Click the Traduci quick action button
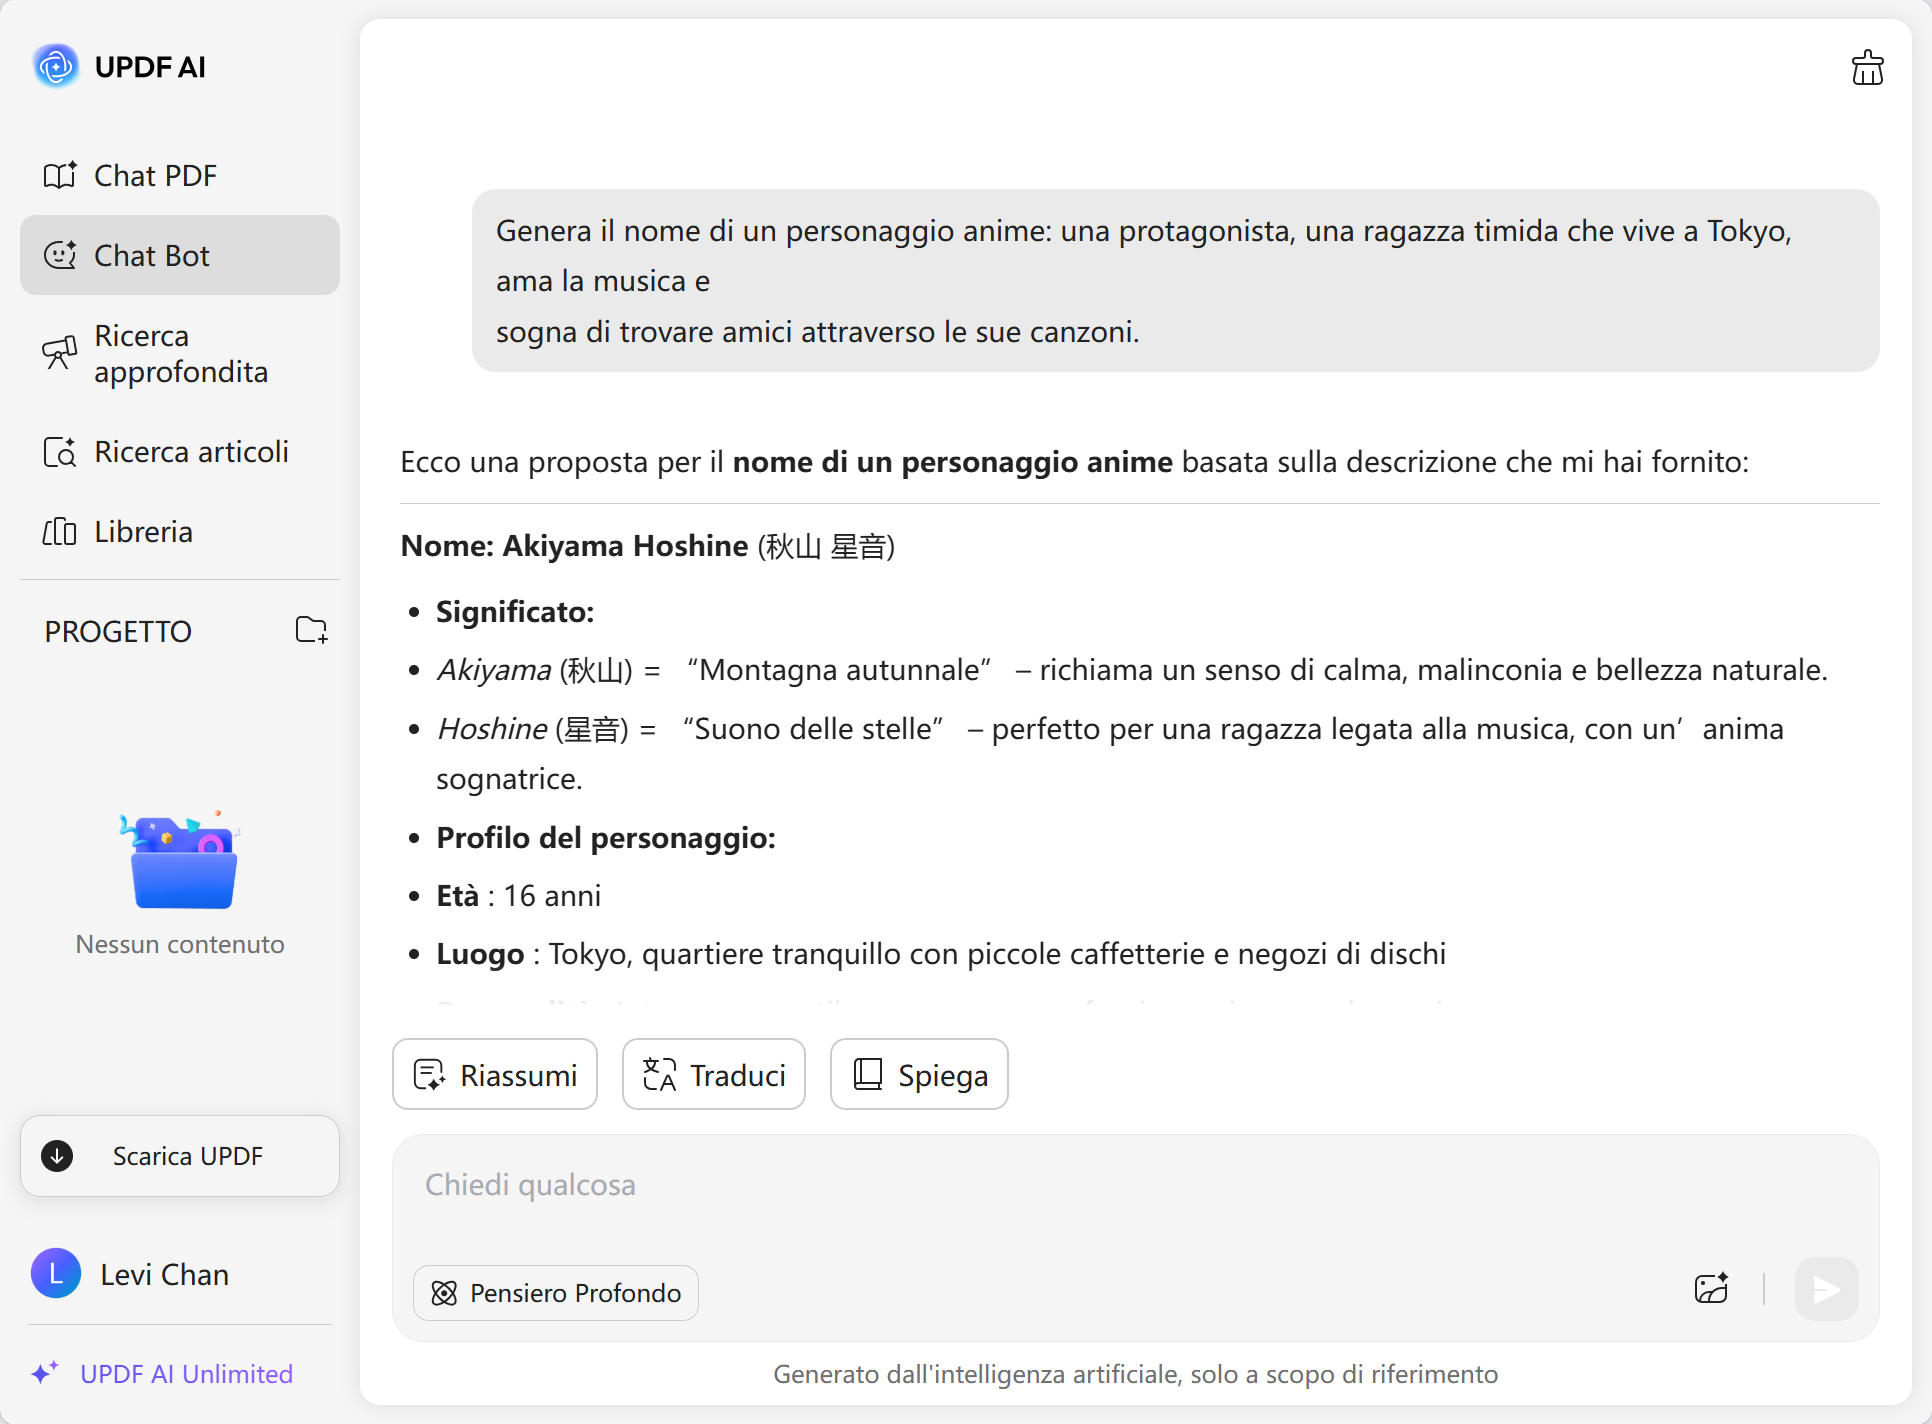The height and width of the screenshot is (1424, 1932). 714,1075
